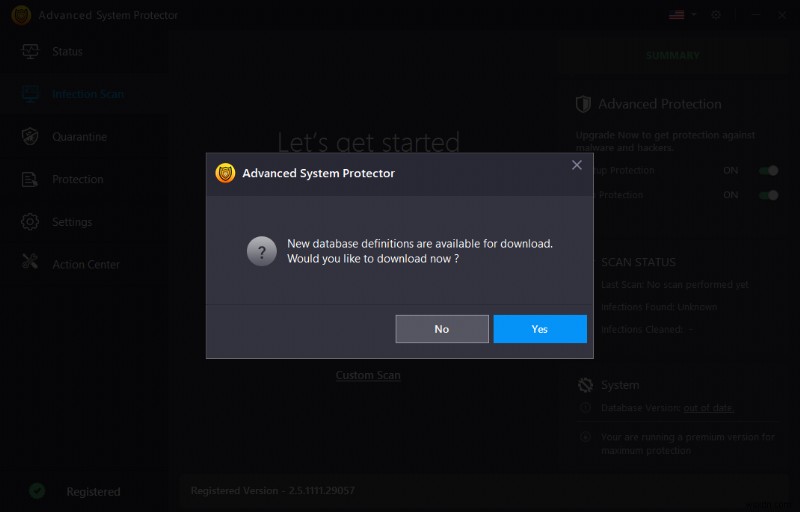This screenshot has width=800, height=512.
Task: Click the Let's get started heading
Action: pyautogui.click(x=368, y=142)
